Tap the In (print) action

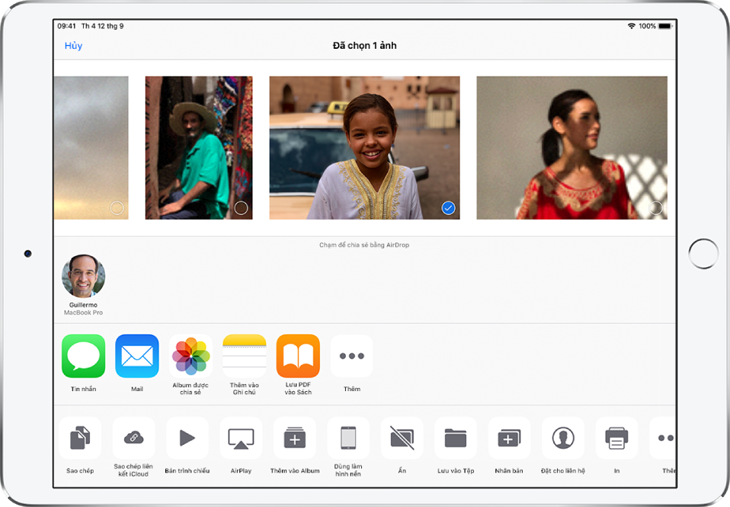(617, 438)
